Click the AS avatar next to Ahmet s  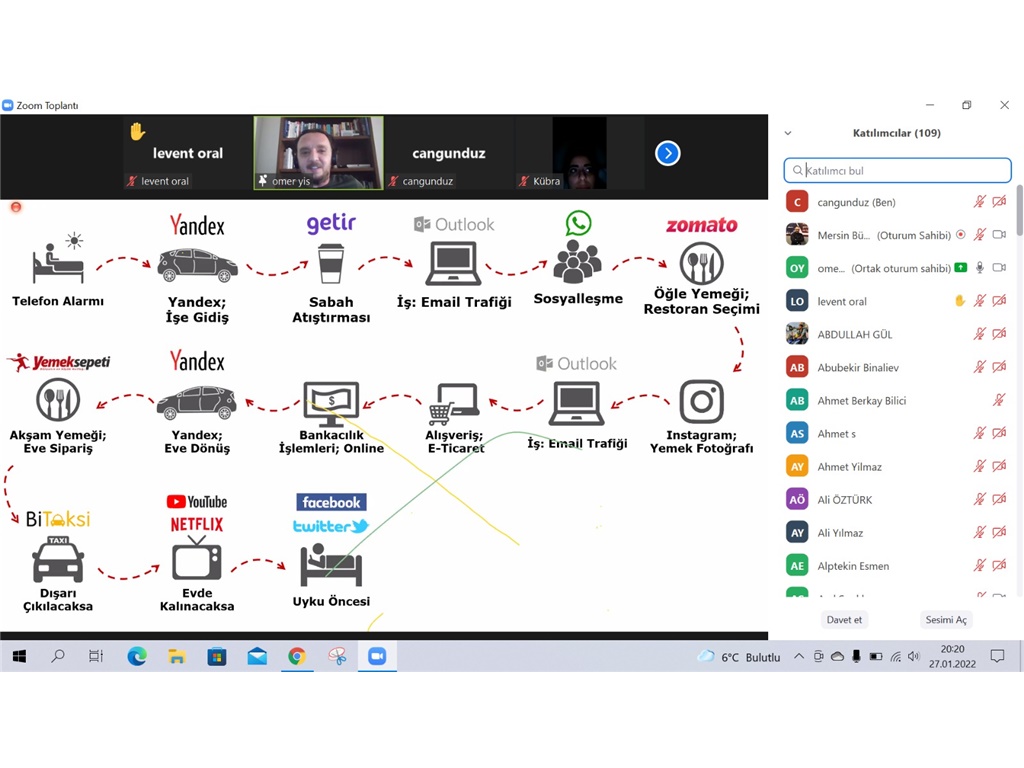(797, 433)
